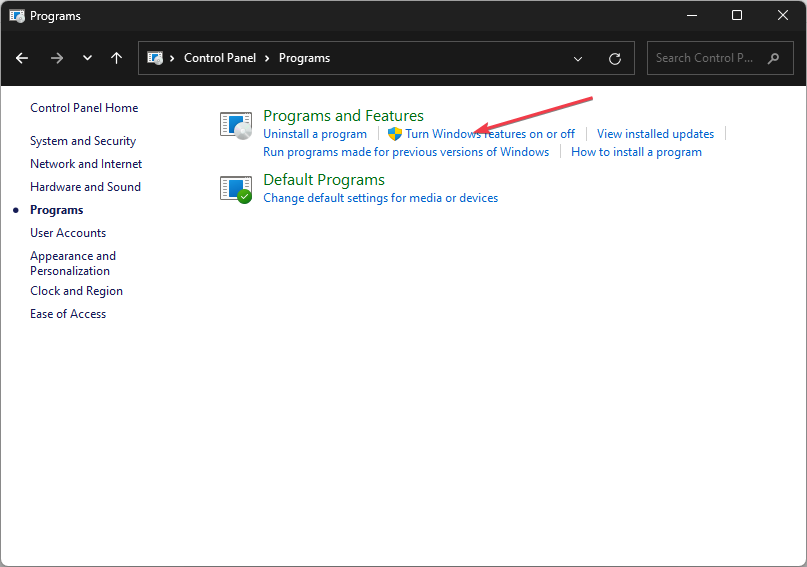Viewport: 807px width, 567px height.
Task: Go back with the left arrow button
Action: (22, 58)
